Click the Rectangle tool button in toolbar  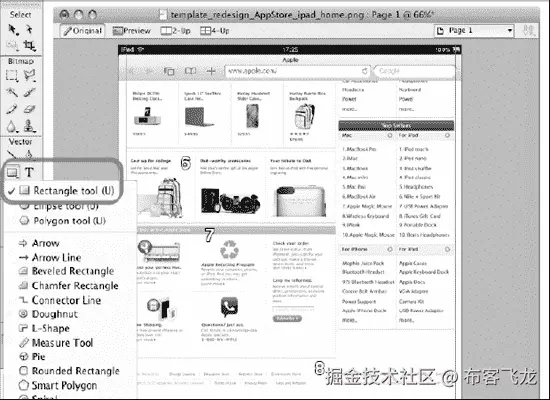pos(13,172)
